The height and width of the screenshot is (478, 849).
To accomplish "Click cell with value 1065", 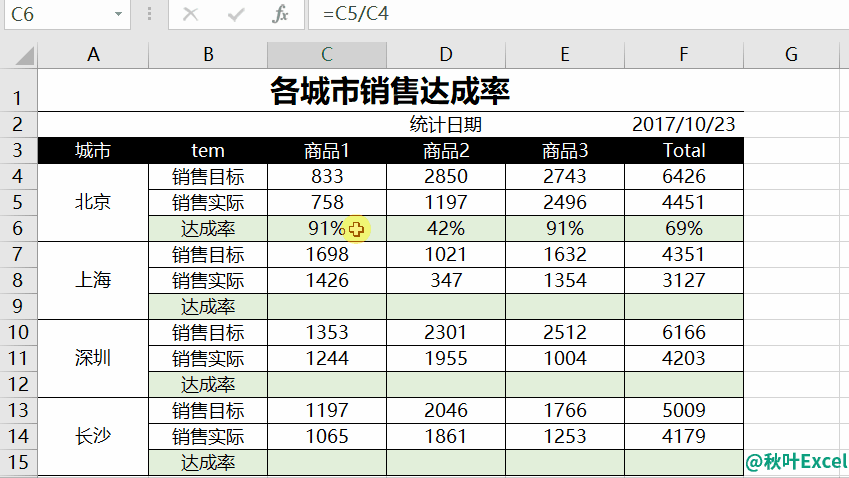I will click(x=327, y=436).
